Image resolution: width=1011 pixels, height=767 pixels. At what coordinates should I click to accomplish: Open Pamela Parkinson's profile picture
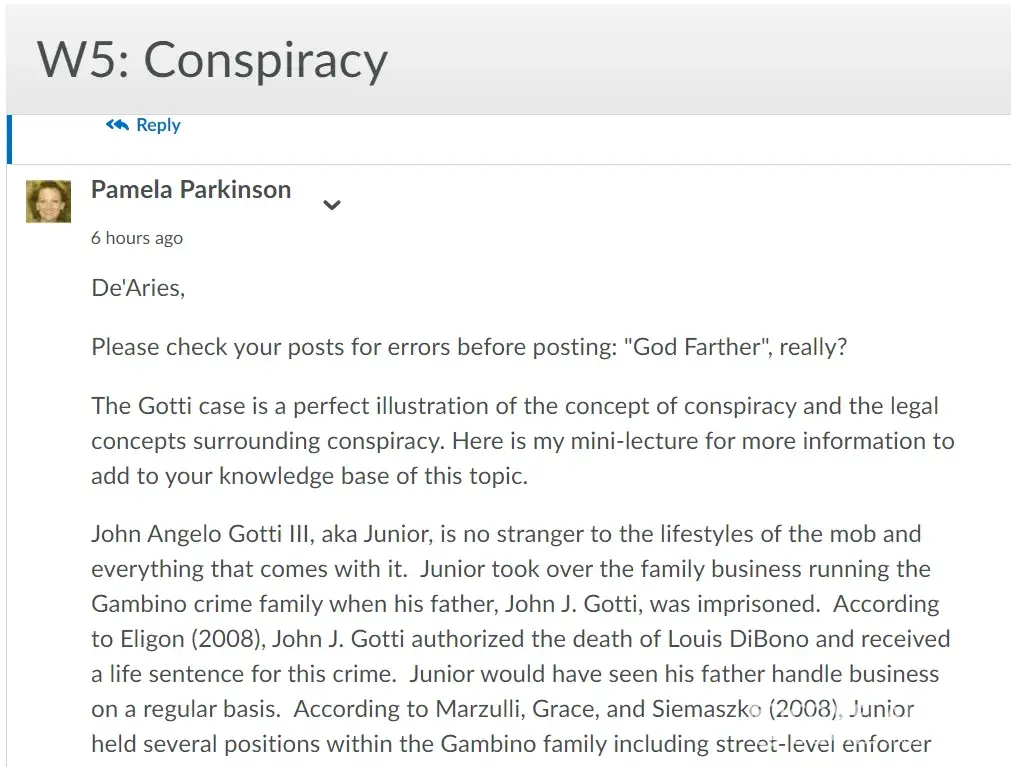(x=48, y=201)
